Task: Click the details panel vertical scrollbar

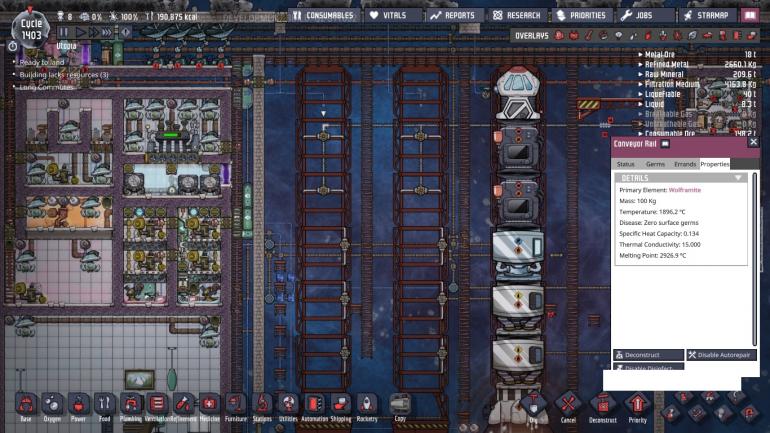Action: pos(754,259)
